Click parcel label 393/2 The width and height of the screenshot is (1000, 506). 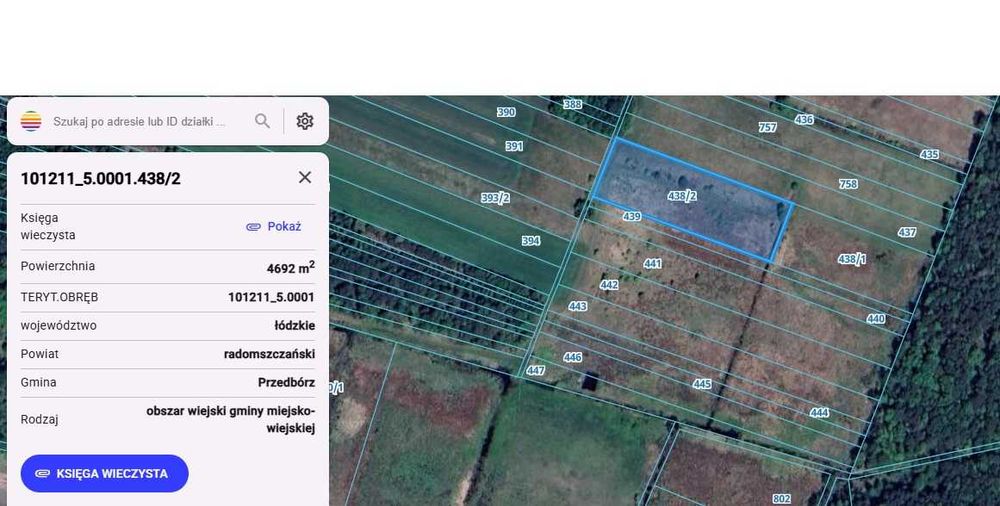495,198
